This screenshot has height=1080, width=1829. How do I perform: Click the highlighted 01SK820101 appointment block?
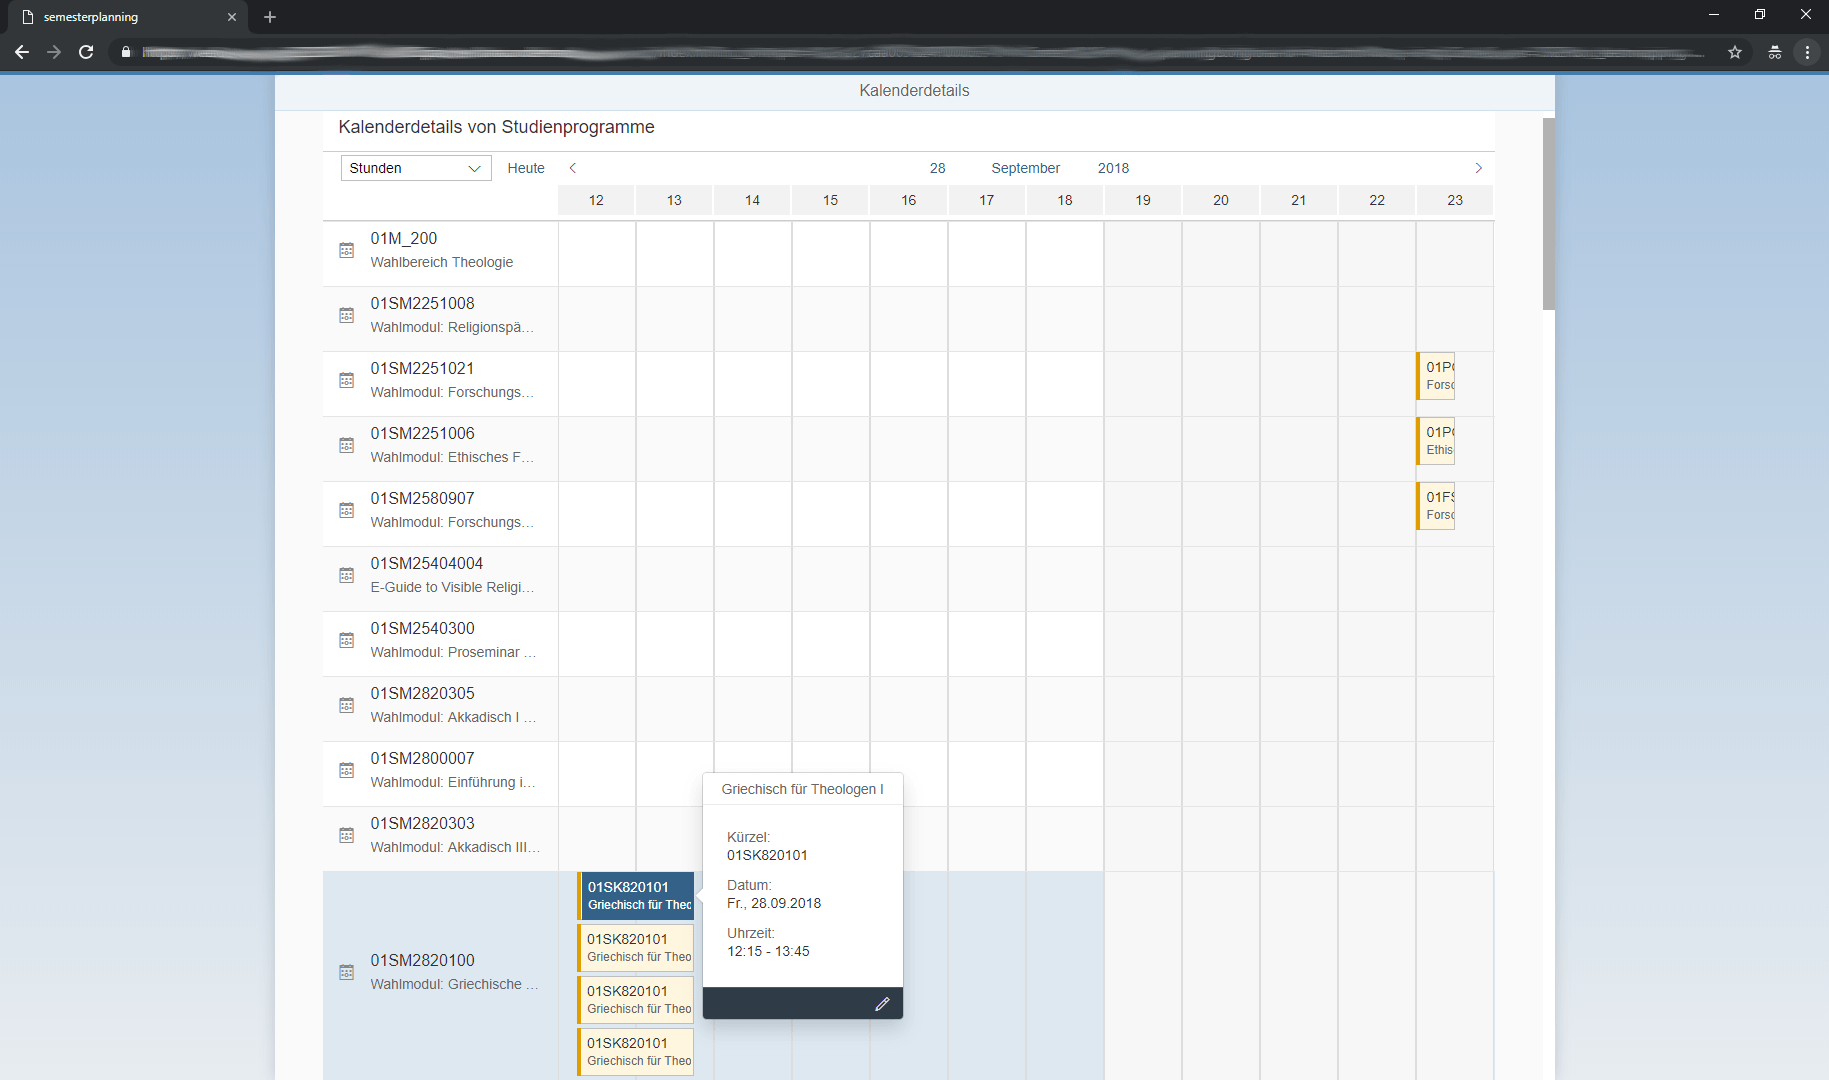634,895
